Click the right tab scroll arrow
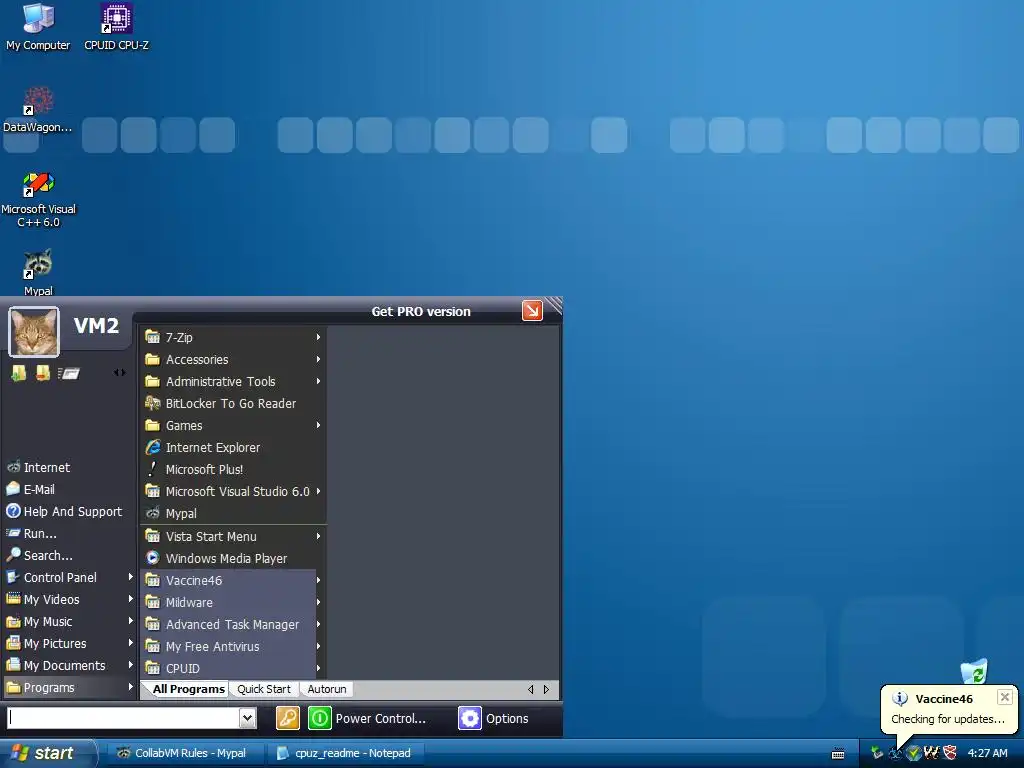The width and height of the screenshot is (1024, 768). [547, 690]
